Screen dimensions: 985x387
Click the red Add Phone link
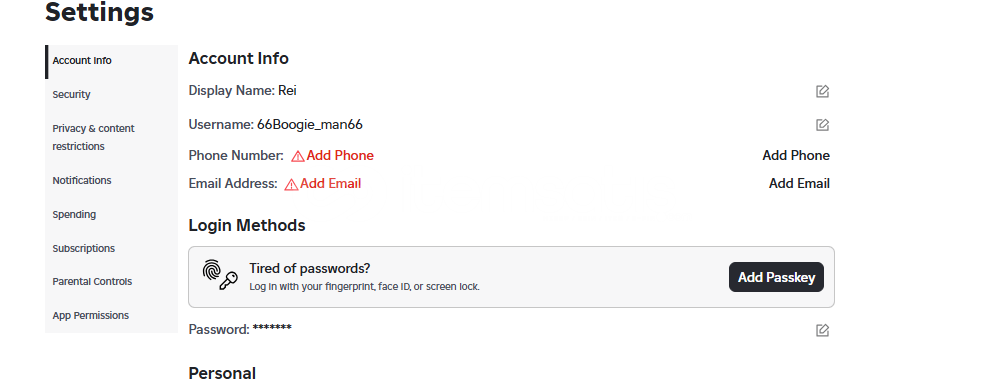(x=340, y=155)
